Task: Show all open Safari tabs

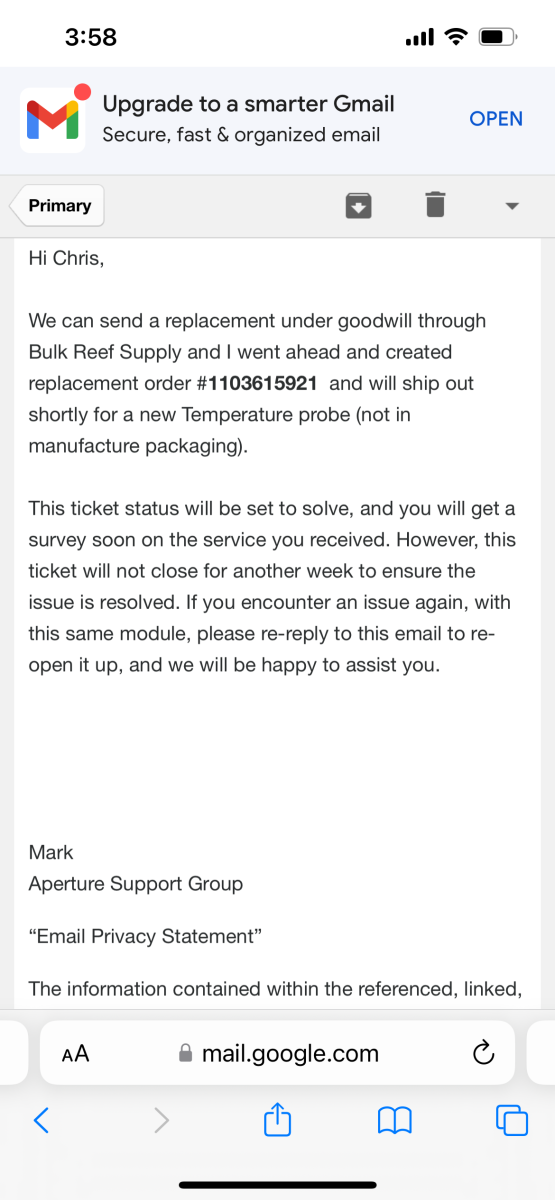Action: click(512, 1120)
